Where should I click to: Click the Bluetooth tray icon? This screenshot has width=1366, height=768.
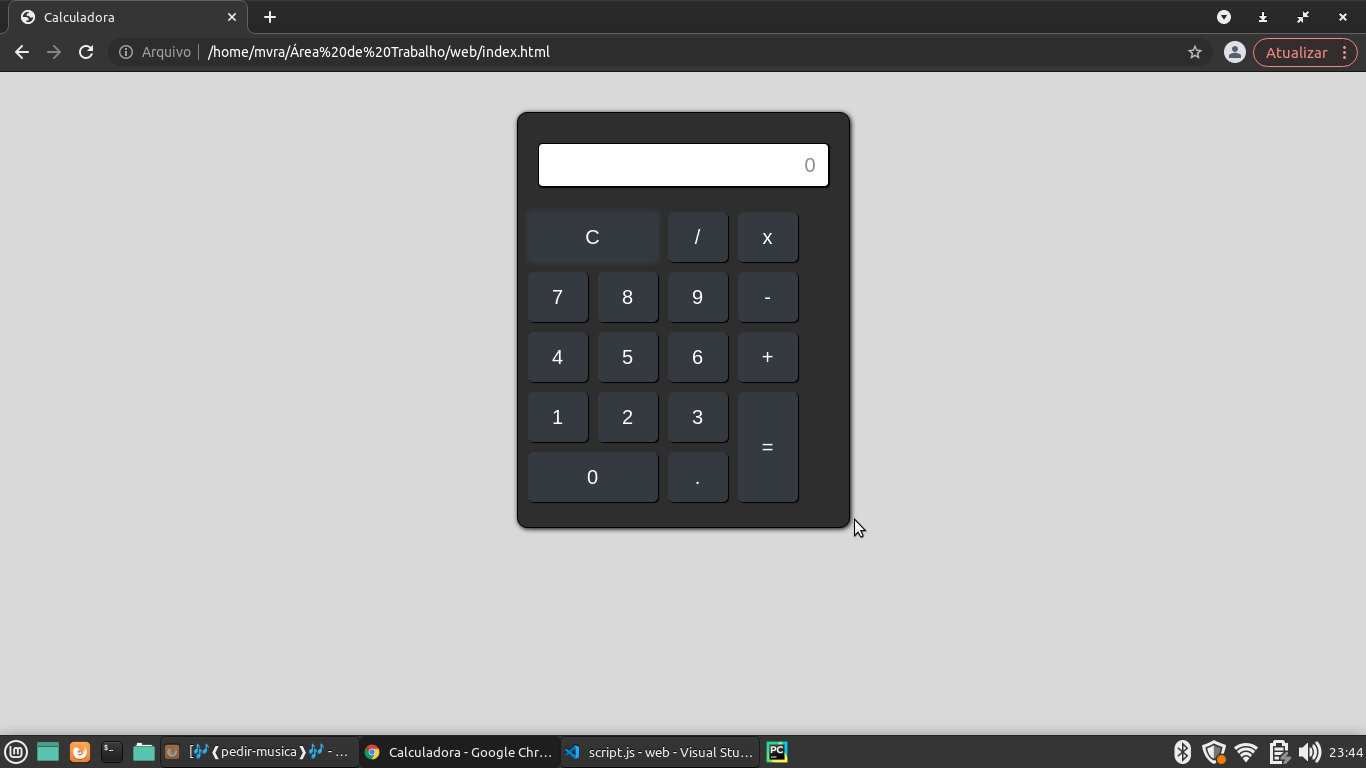pos(1182,751)
